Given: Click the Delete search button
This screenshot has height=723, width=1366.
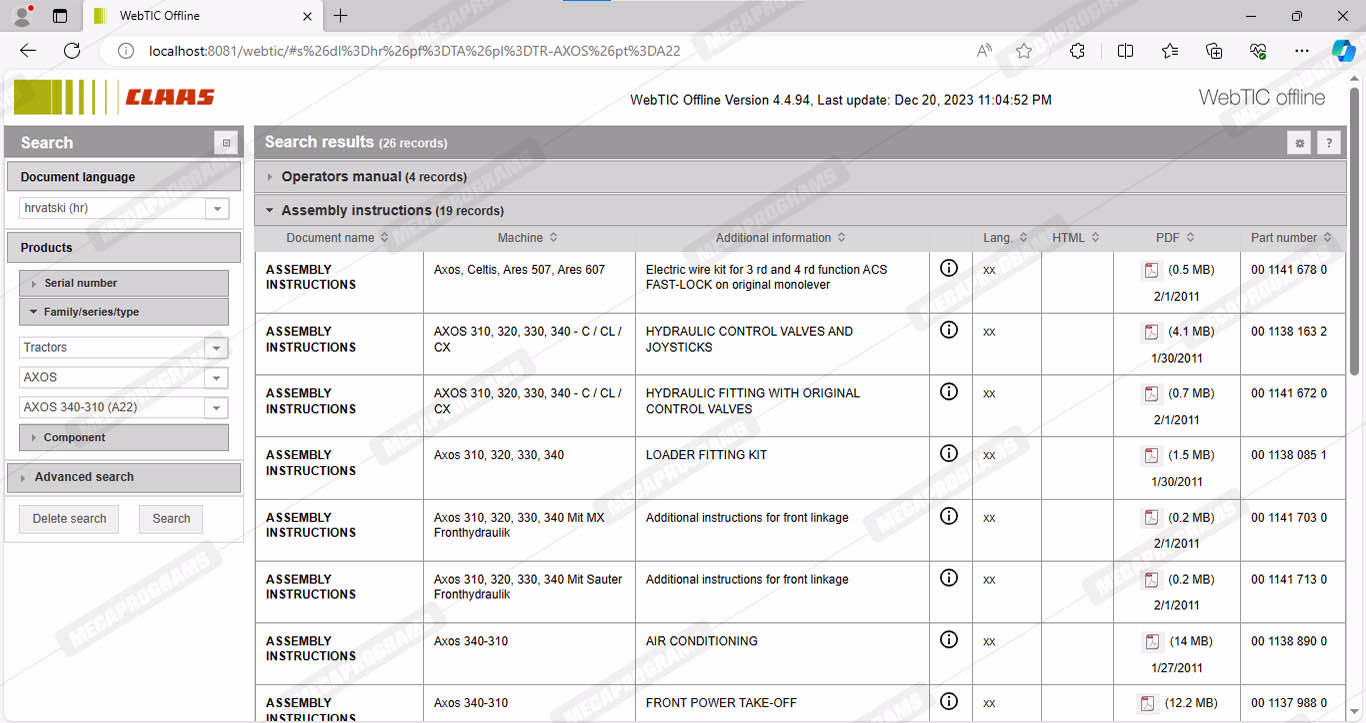Looking at the screenshot, I should 69,519.
